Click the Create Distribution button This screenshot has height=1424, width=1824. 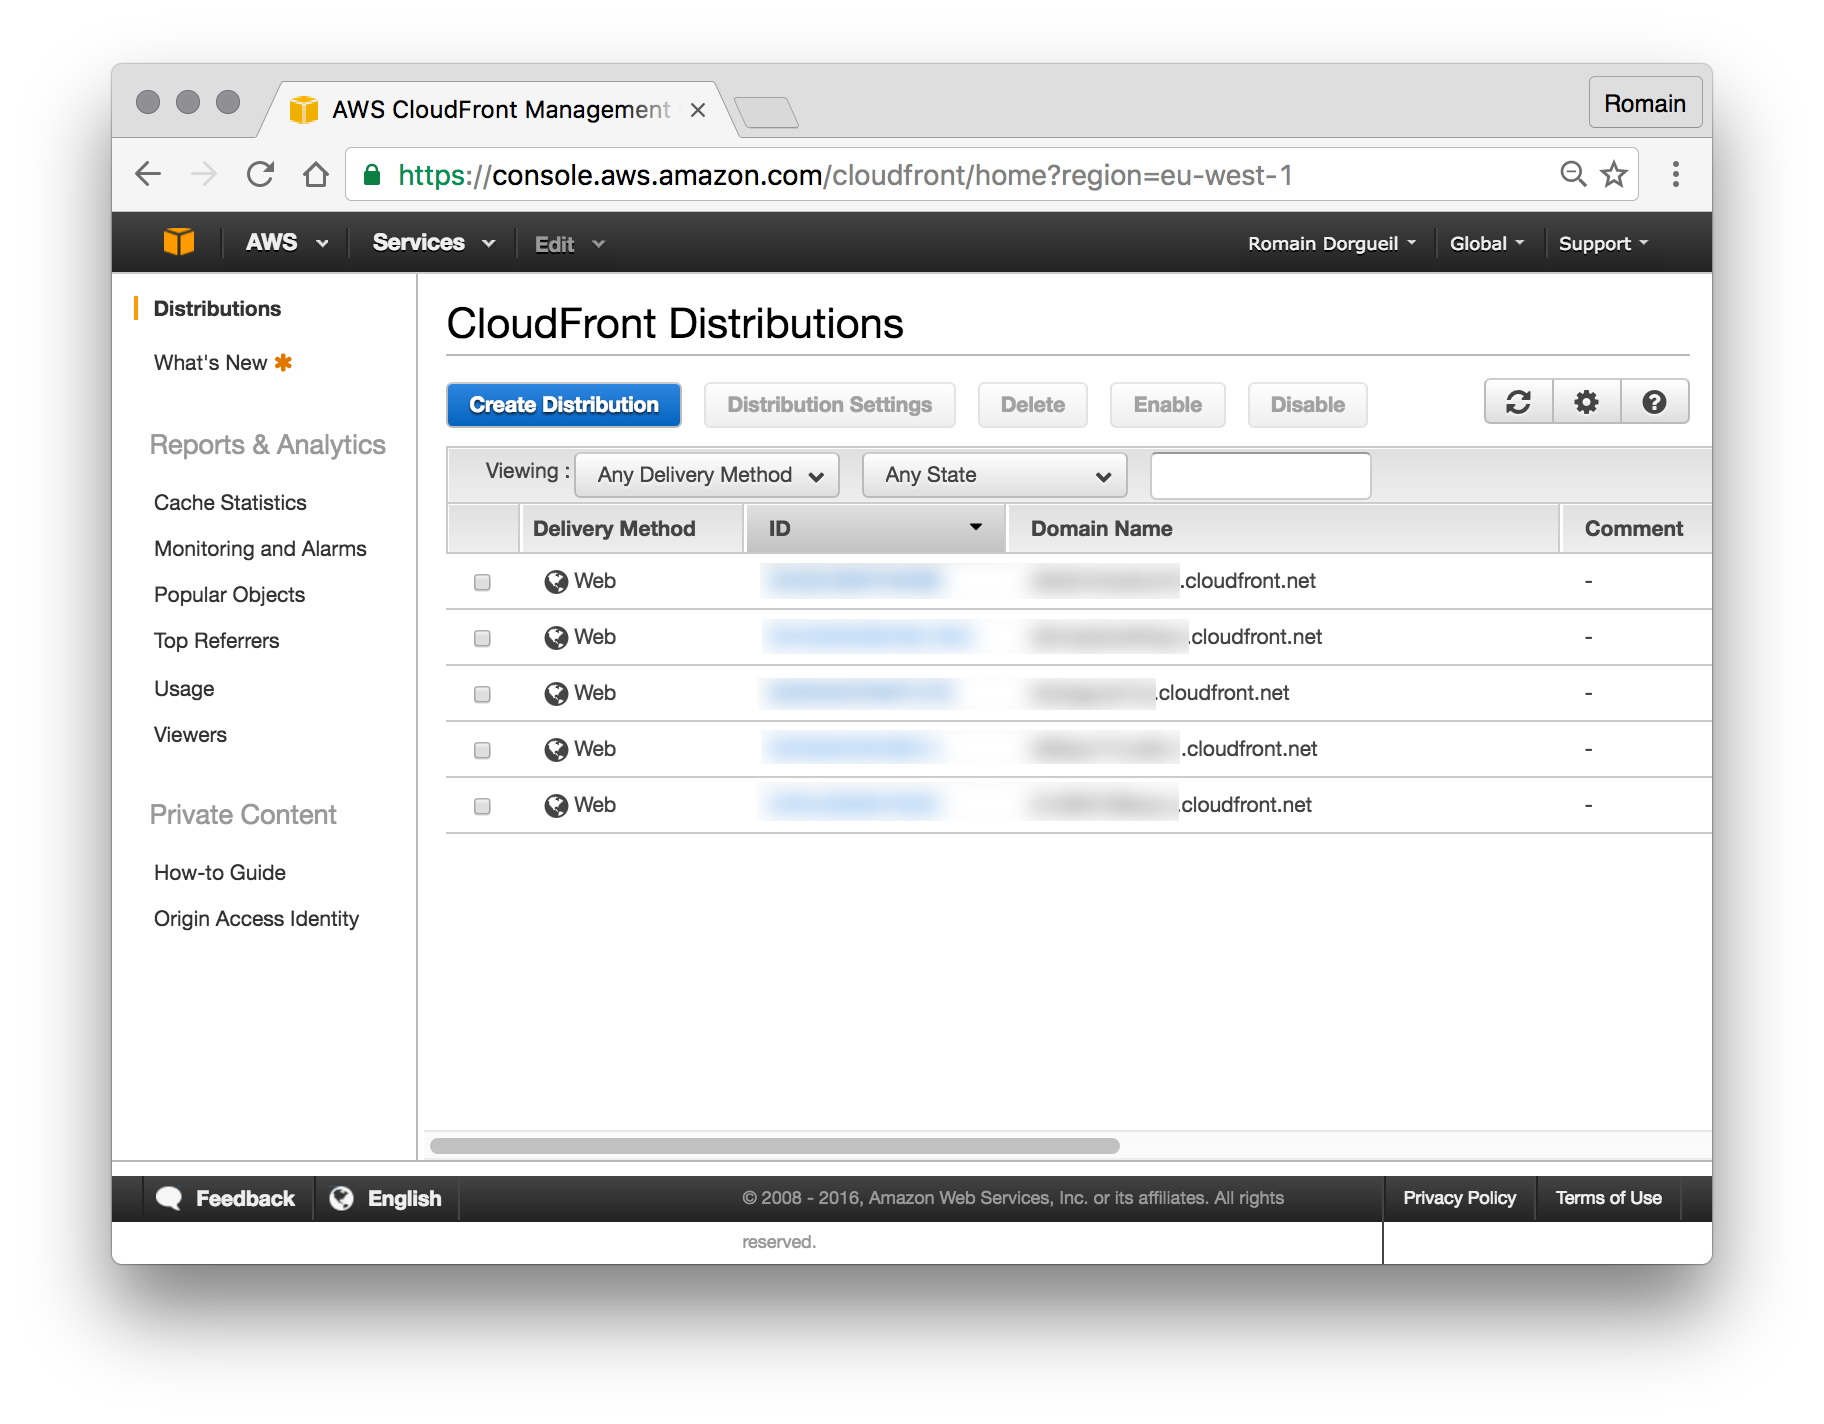pyautogui.click(x=563, y=404)
